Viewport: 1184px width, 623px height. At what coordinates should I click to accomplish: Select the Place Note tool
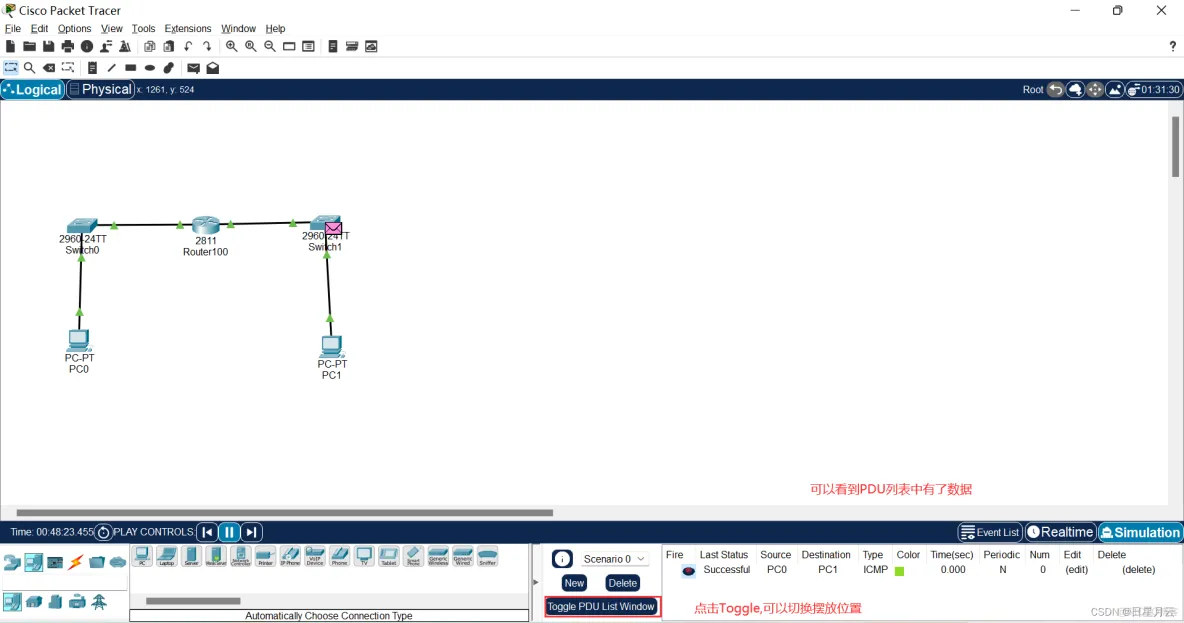[92, 68]
